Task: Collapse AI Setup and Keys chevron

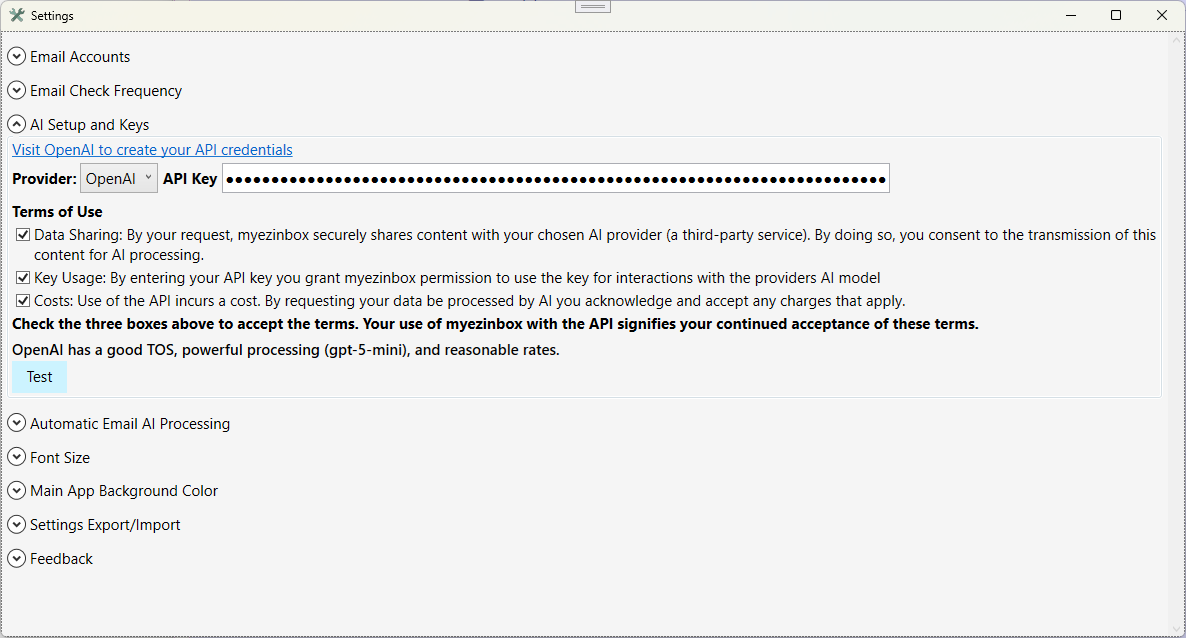Action: [x=17, y=124]
